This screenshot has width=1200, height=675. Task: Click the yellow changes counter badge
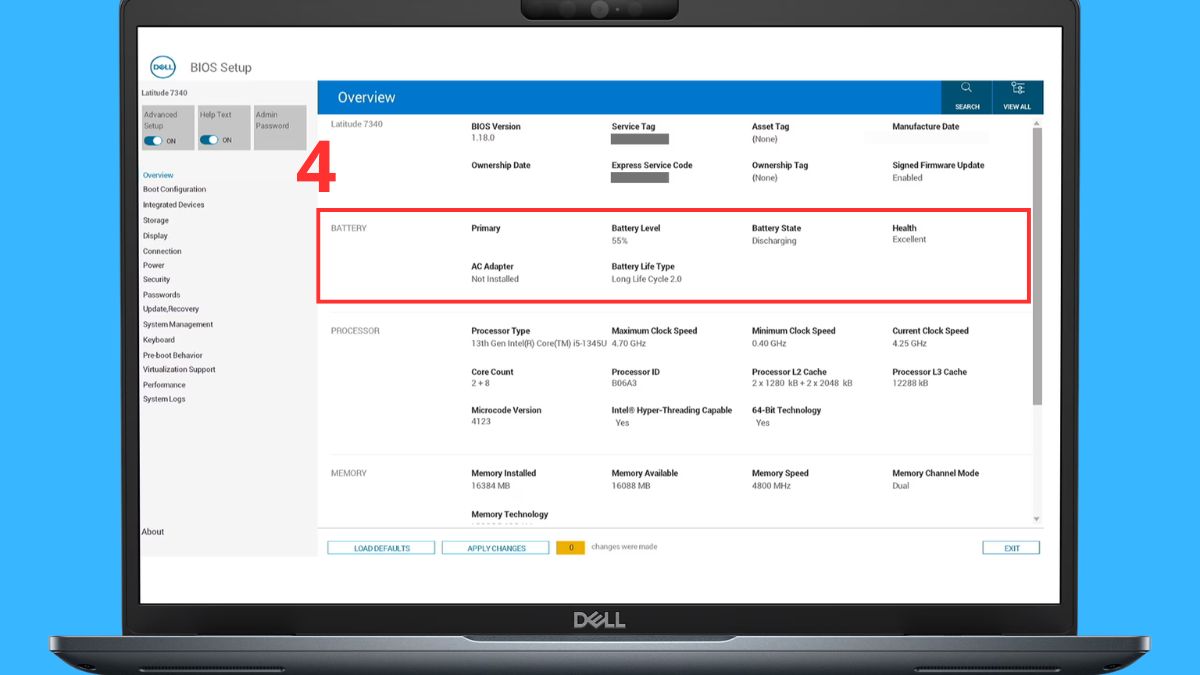[x=570, y=548]
